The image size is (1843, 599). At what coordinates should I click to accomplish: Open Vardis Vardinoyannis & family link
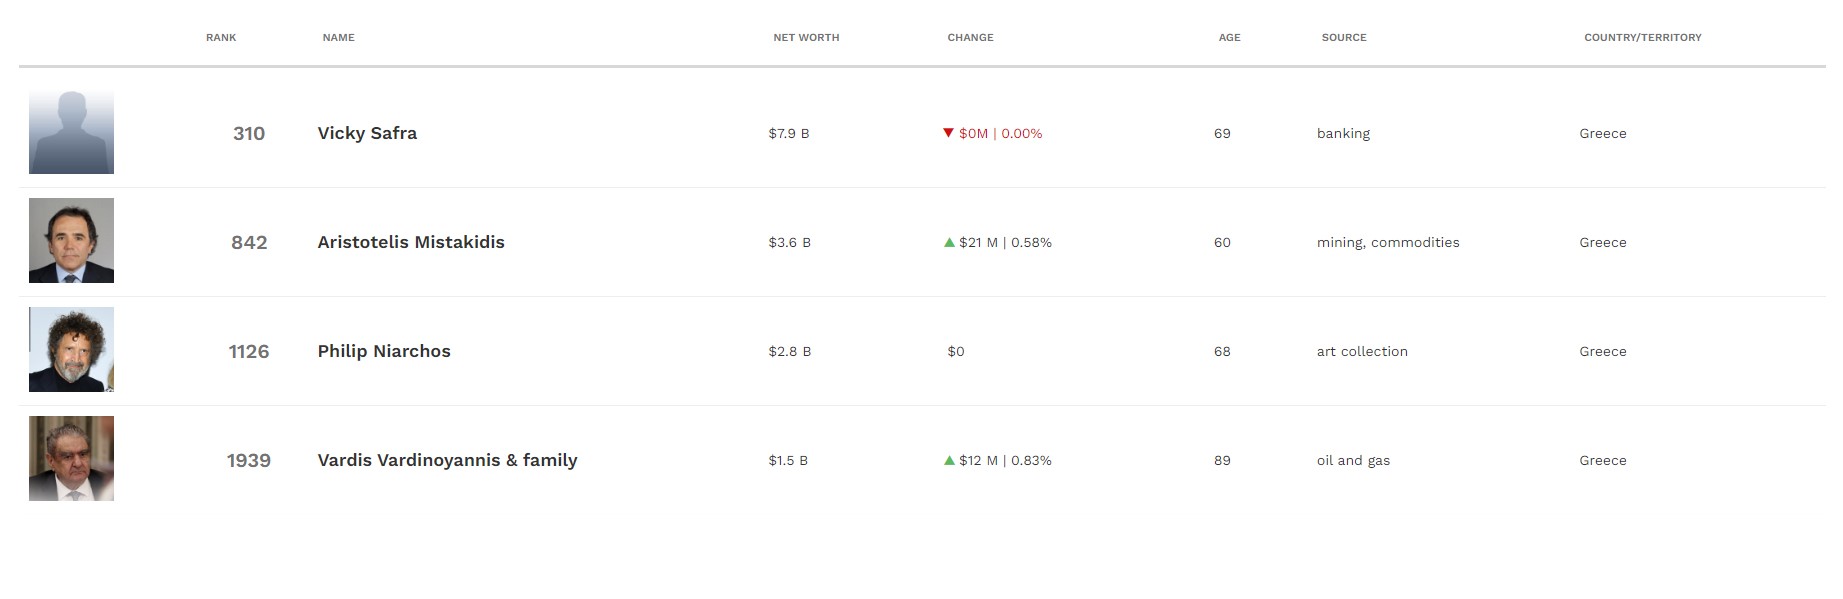(x=447, y=460)
